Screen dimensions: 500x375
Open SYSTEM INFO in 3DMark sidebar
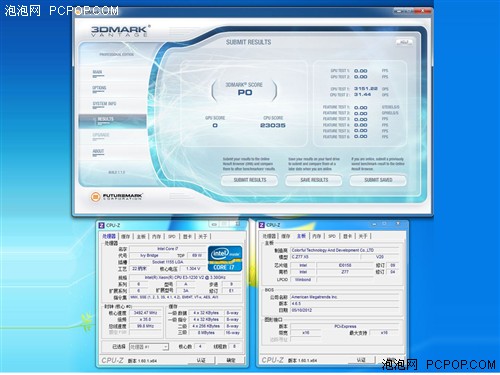tap(104, 104)
